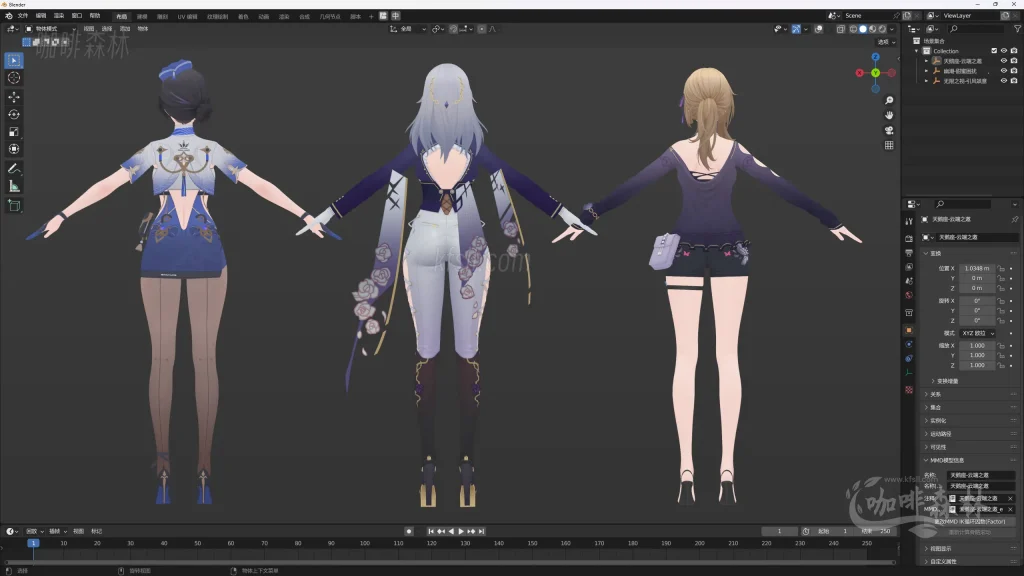
Task: Hide the third armature in the outliner
Action: 1004,81
